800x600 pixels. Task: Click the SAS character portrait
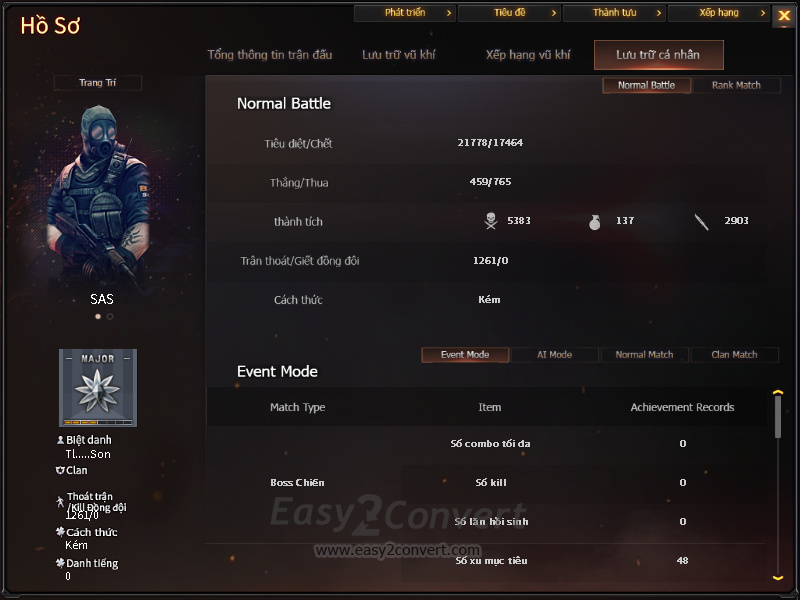(x=99, y=196)
